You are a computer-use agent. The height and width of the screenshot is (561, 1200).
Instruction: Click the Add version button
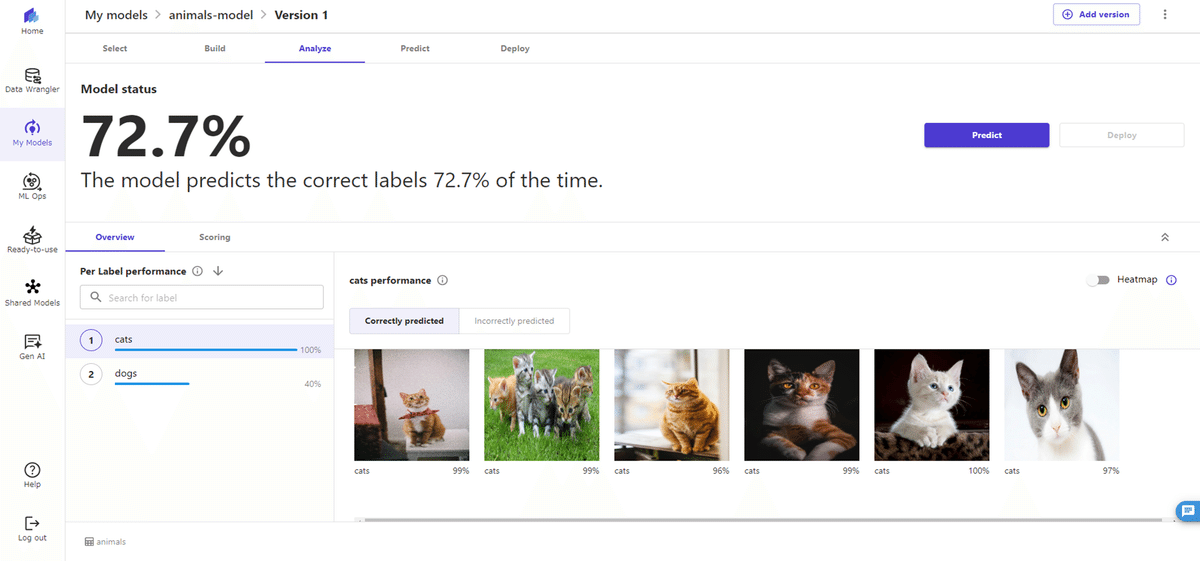1096,15
